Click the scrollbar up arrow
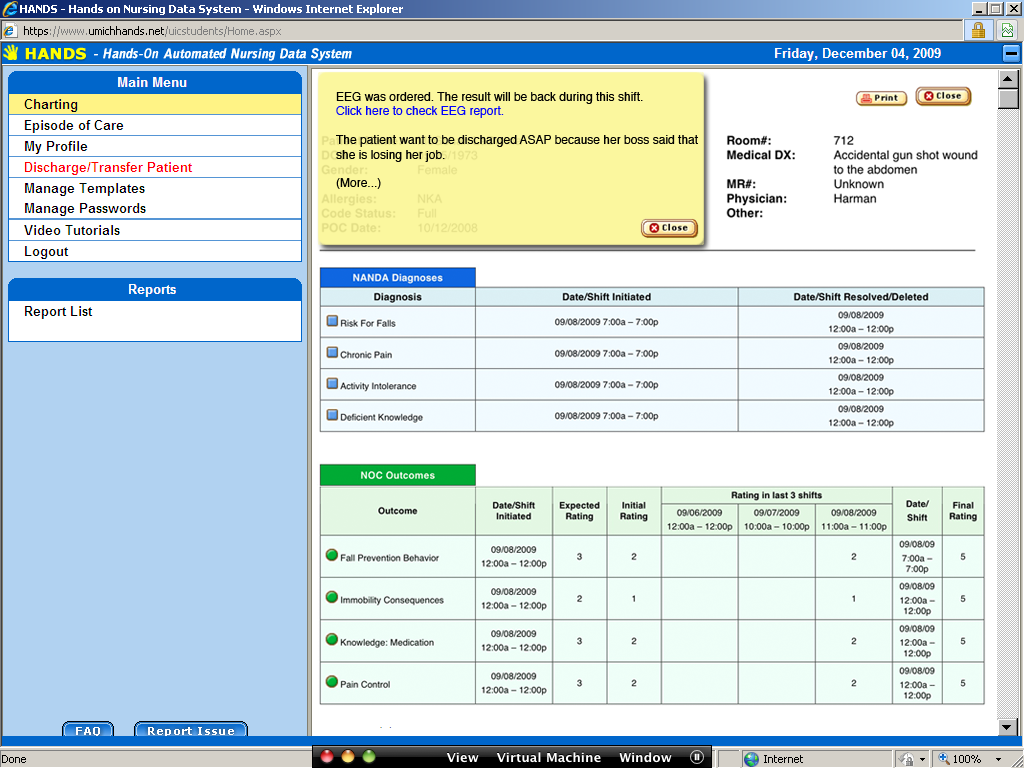 (x=1008, y=79)
